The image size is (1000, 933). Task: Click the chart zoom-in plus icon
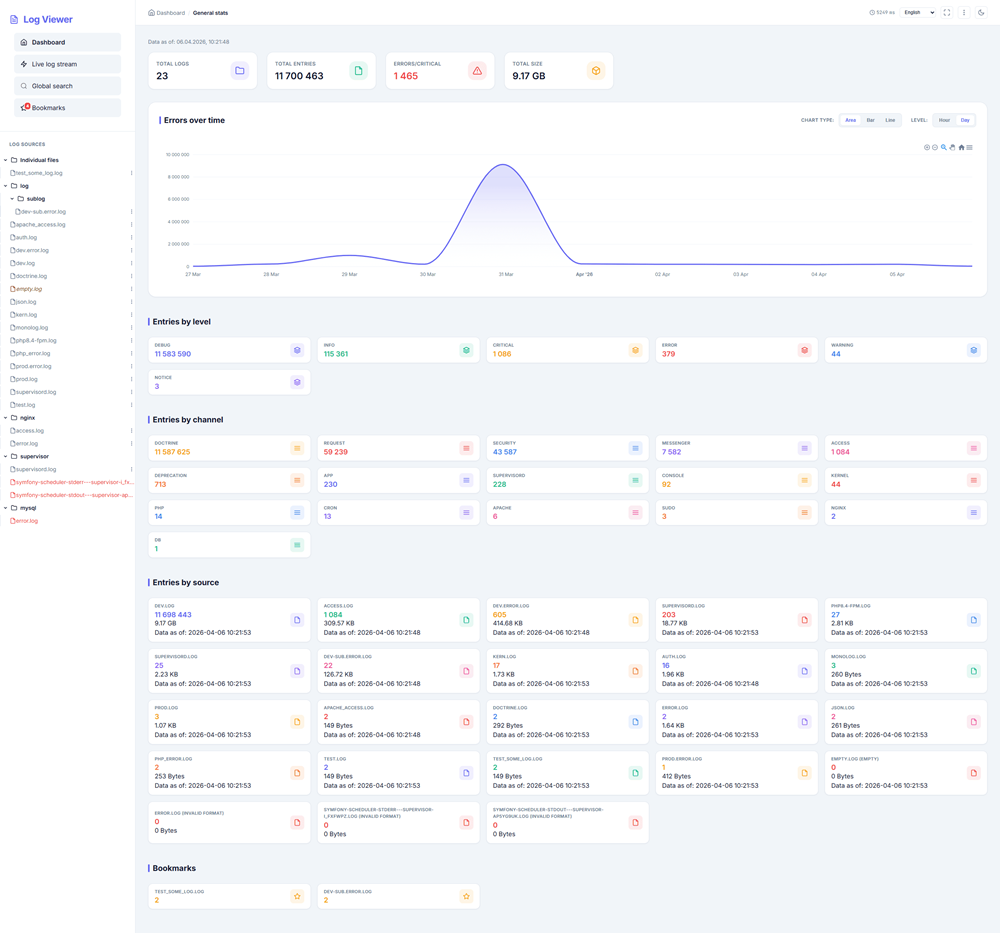tap(927, 147)
